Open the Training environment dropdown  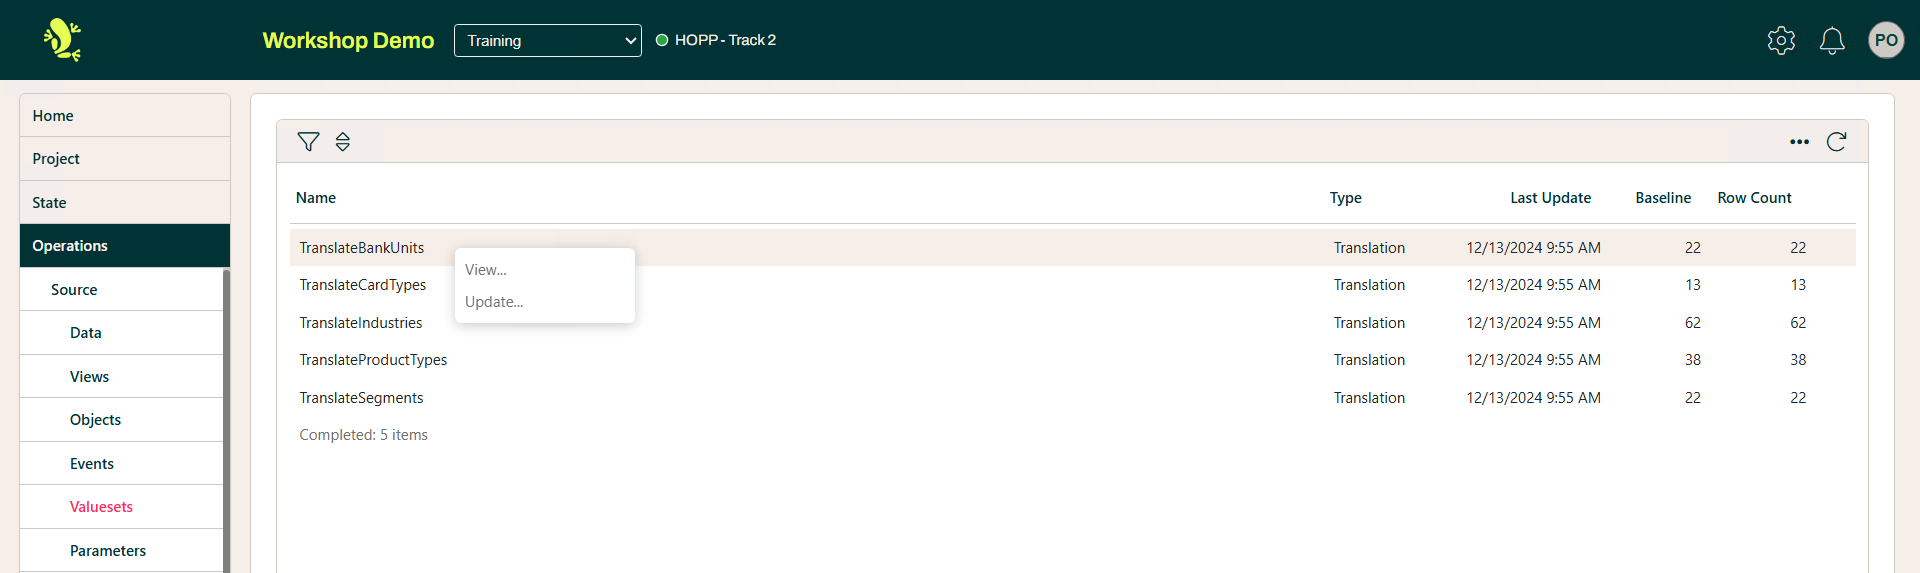click(547, 40)
